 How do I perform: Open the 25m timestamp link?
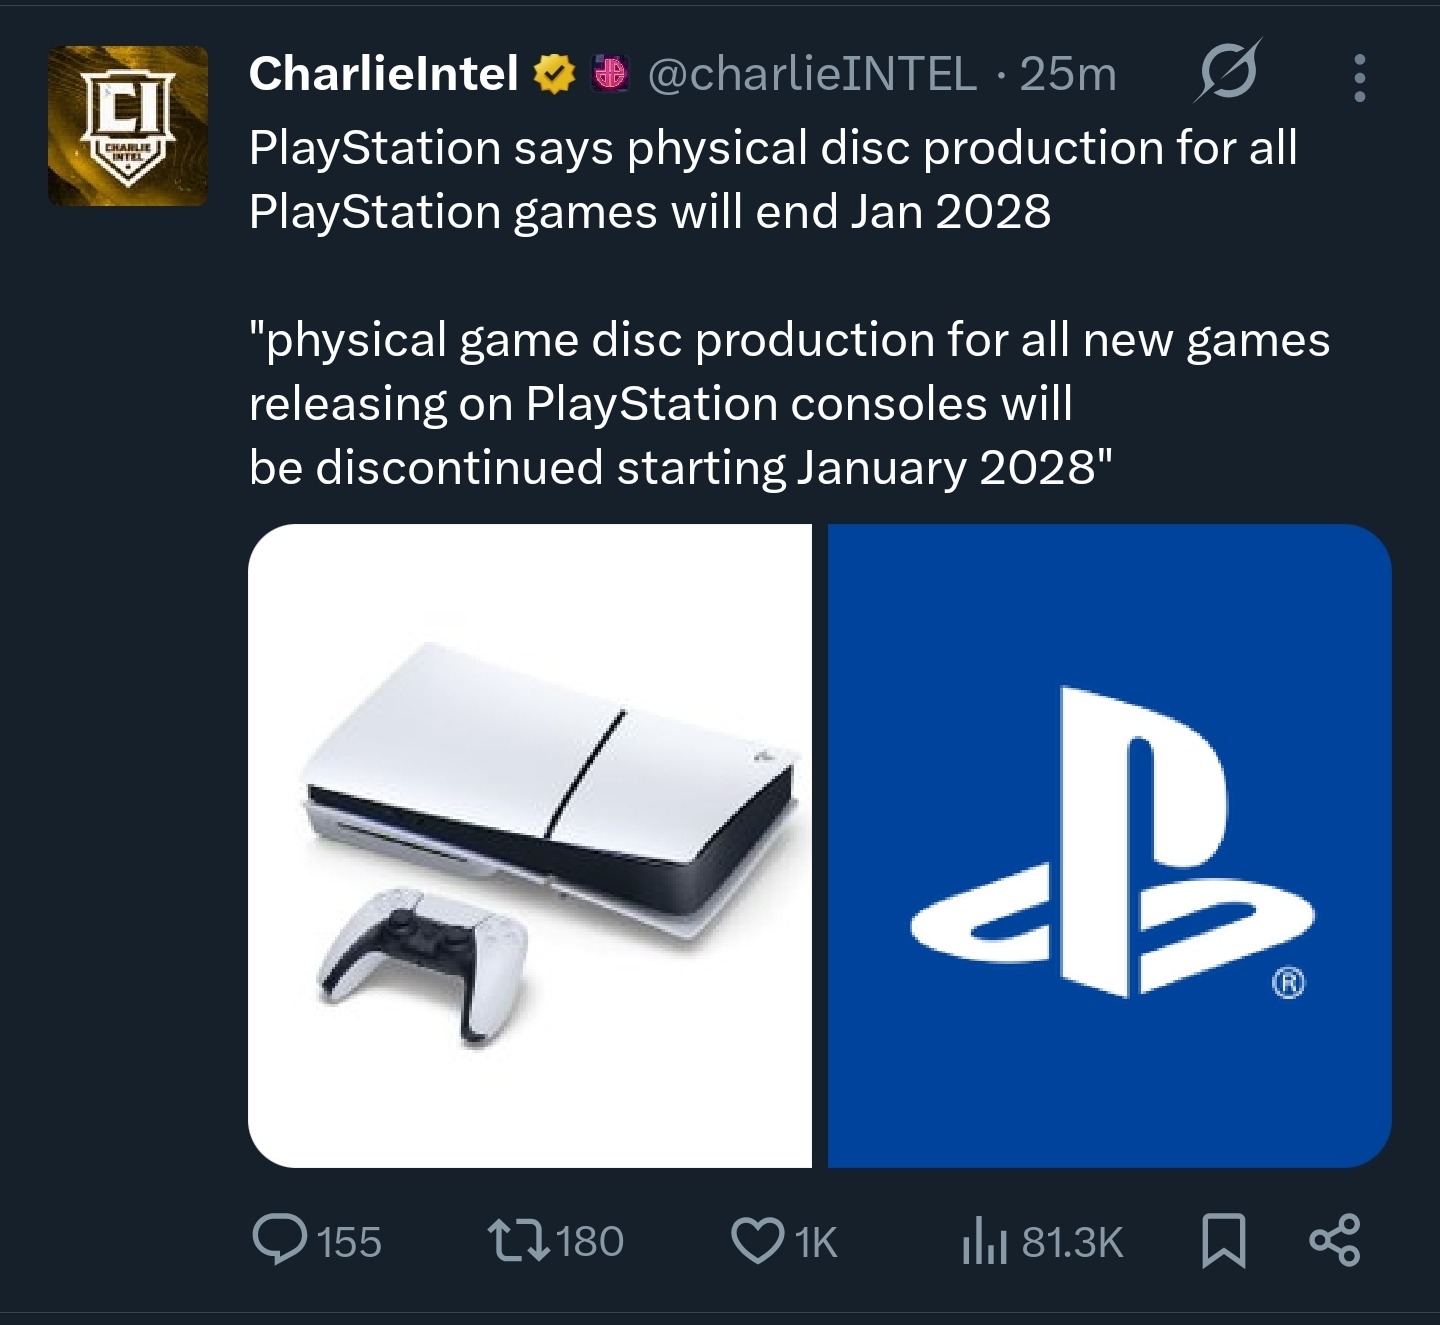click(x=1068, y=74)
